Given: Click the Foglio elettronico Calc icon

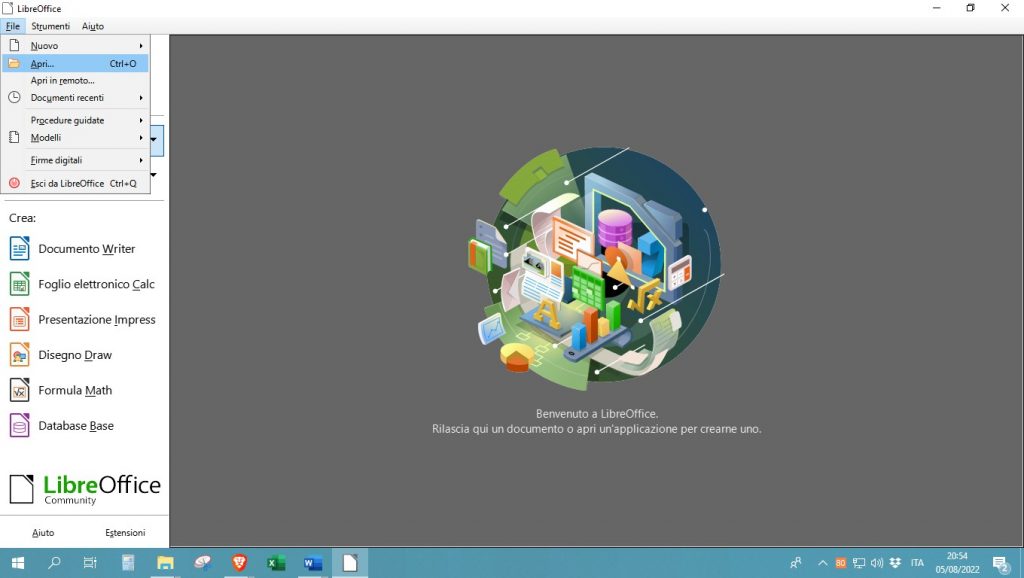Looking at the screenshot, I should point(19,284).
